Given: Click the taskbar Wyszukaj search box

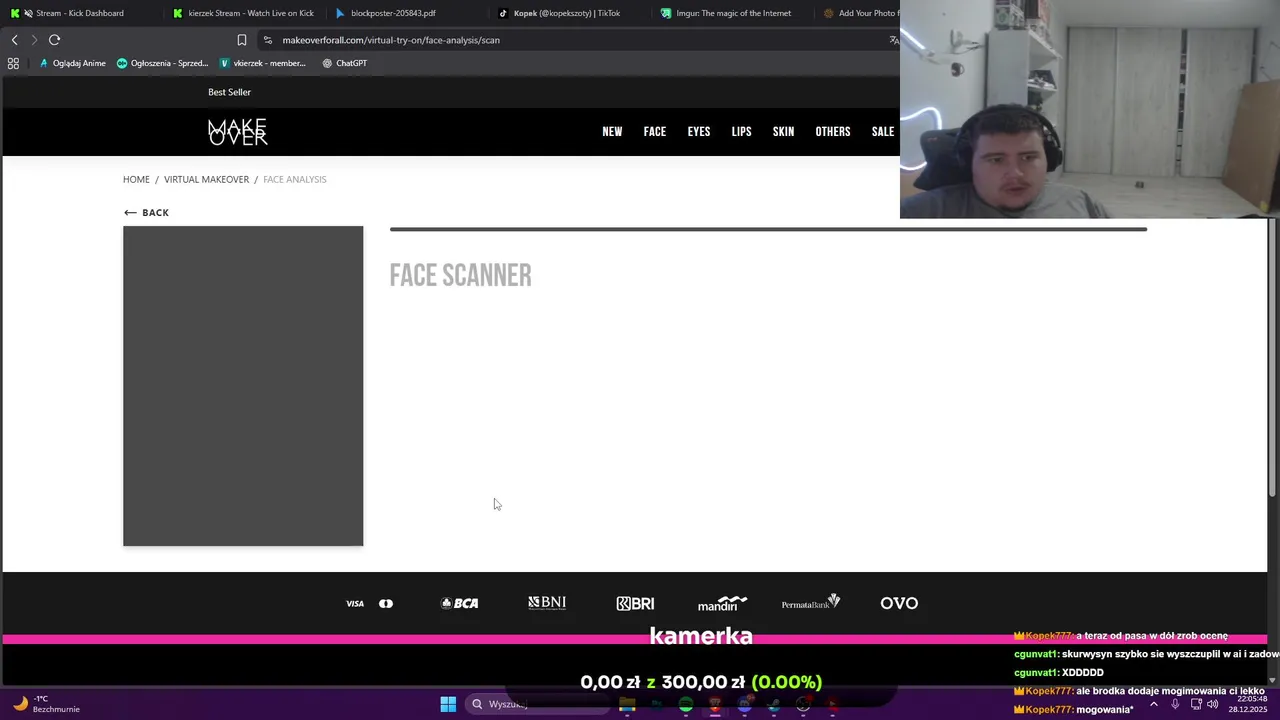Looking at the screenshot, I should pos(538,704).
